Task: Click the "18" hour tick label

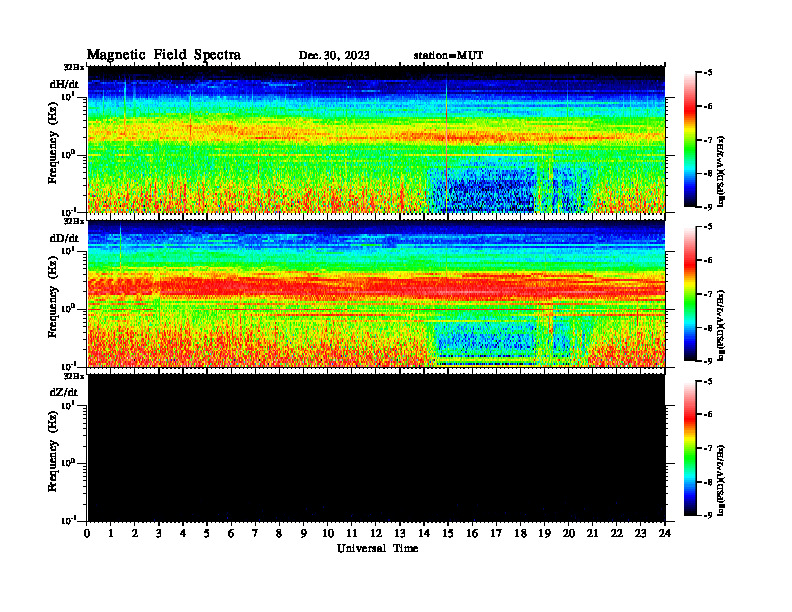Action: pyautogui.click(x=520, y=533)
